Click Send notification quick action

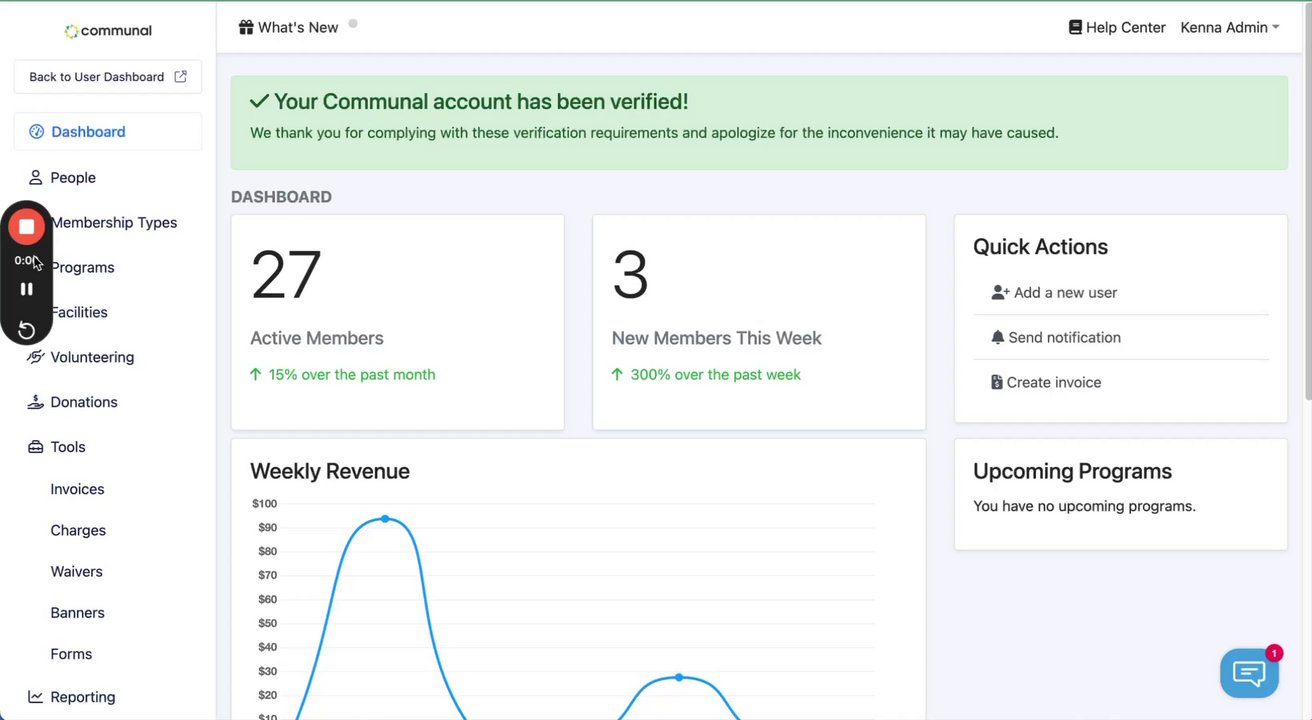point(1063,338)
